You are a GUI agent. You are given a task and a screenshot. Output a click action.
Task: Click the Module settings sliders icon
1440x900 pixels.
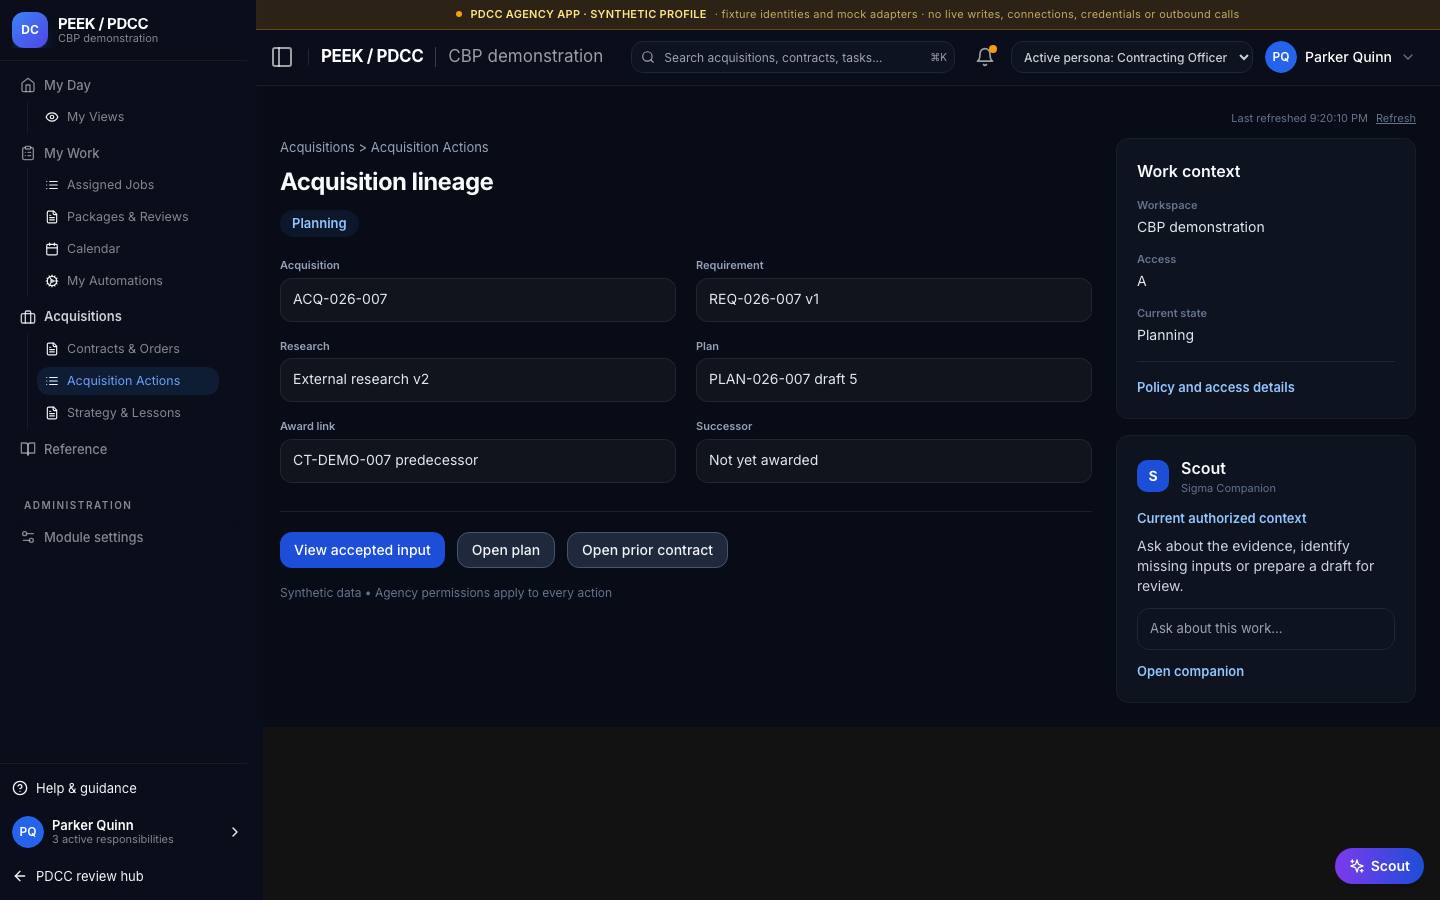(x=28, y=537)
